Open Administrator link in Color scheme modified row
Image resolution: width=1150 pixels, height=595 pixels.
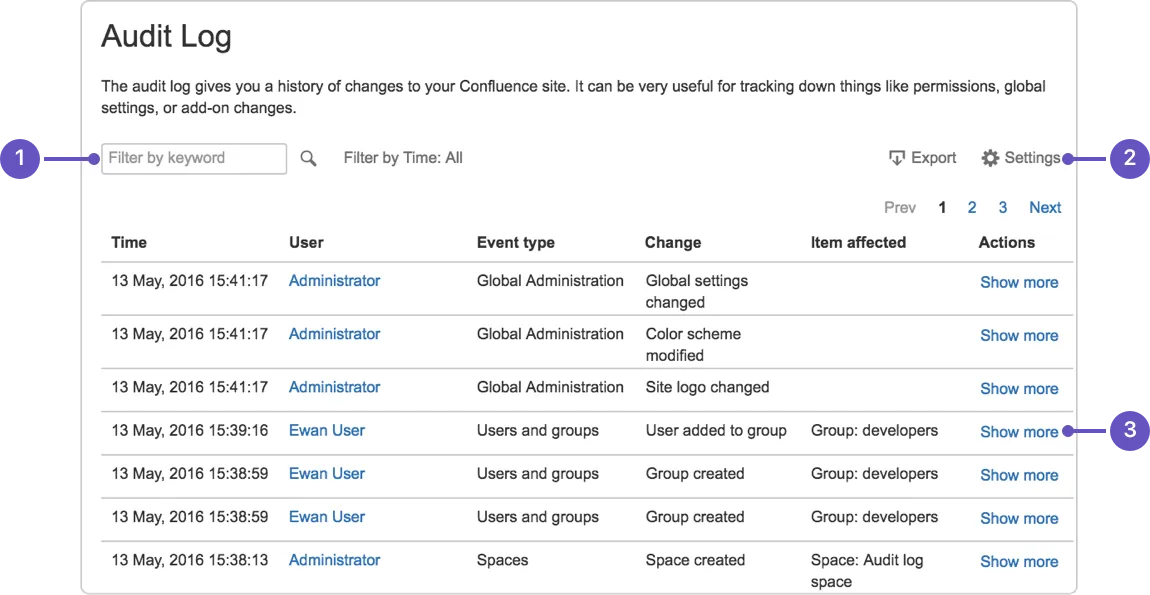point(334,334)
